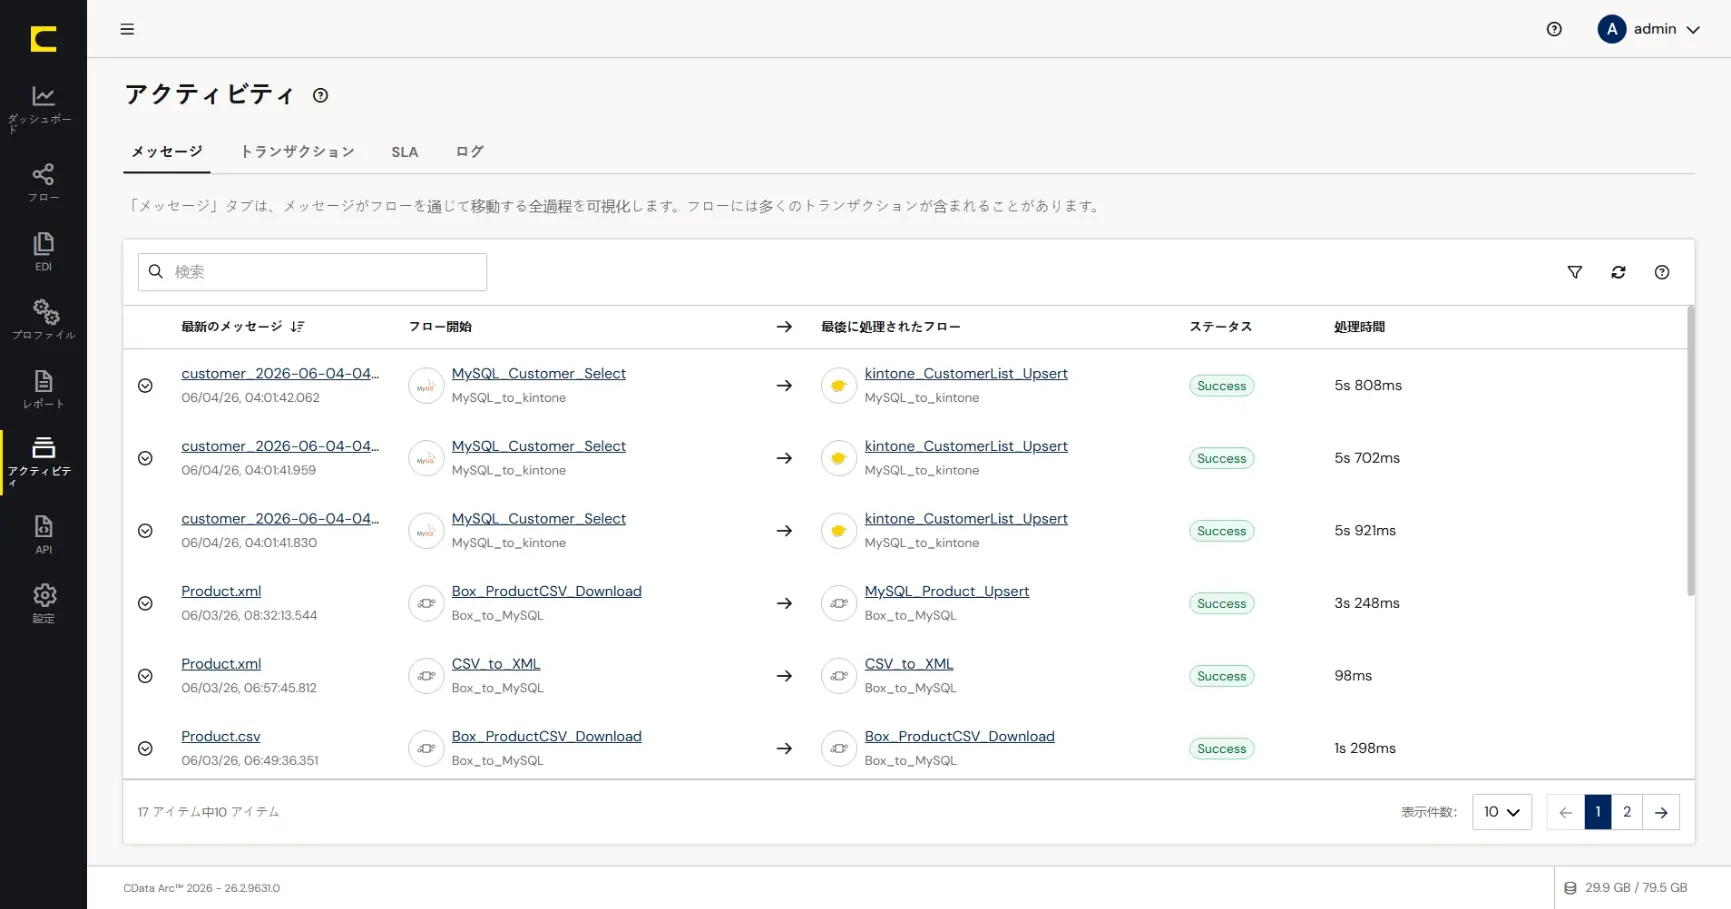
Task: Click Success badge in 5s 808ms row
Action: tap(1221, 386)
